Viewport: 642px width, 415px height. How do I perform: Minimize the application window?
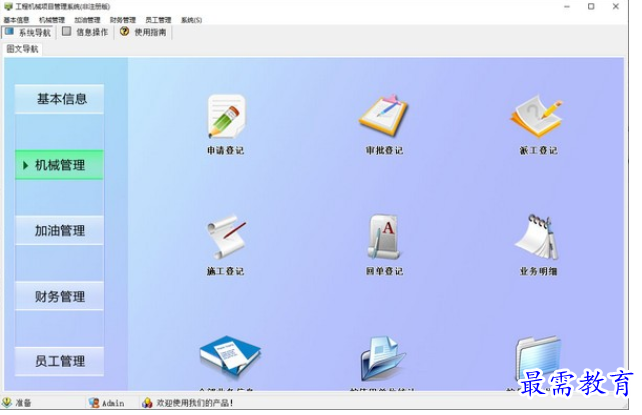coord(567,7)
